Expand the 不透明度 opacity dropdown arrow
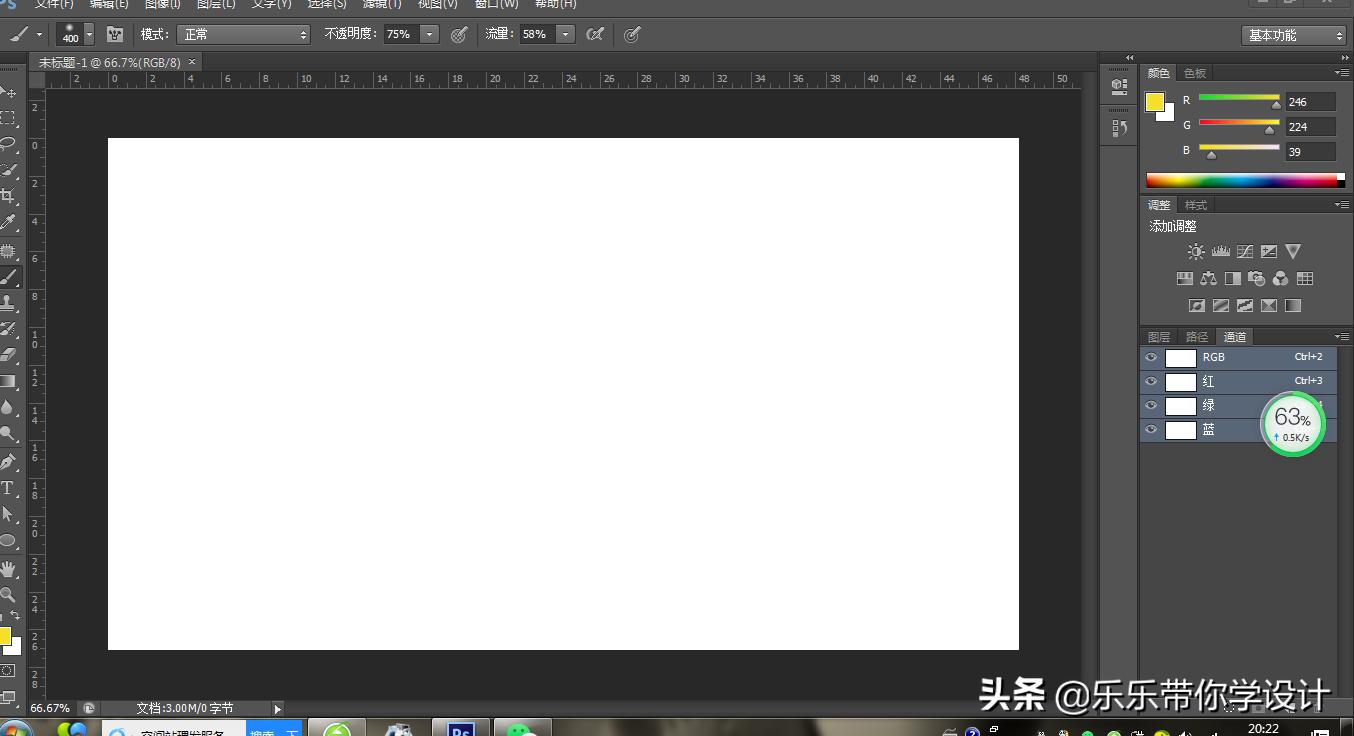This screenshot has height=736, width=1354. (429, 33)
